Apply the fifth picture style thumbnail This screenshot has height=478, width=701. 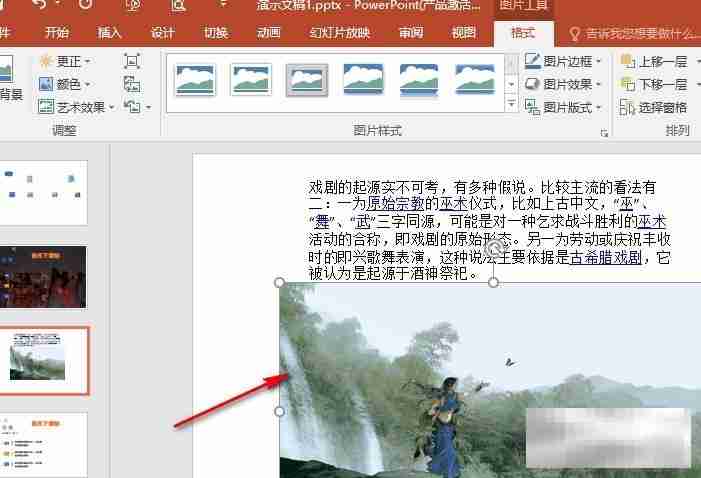point(419,80)
